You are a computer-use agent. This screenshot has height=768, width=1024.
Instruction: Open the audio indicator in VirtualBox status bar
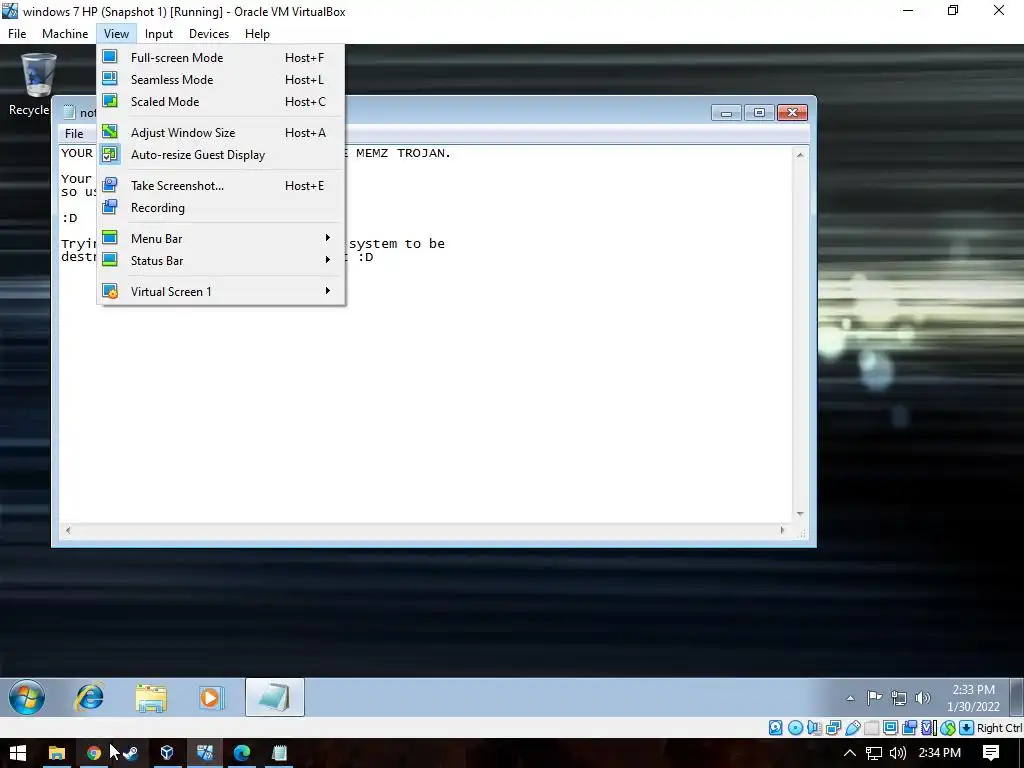click(814, 728)
